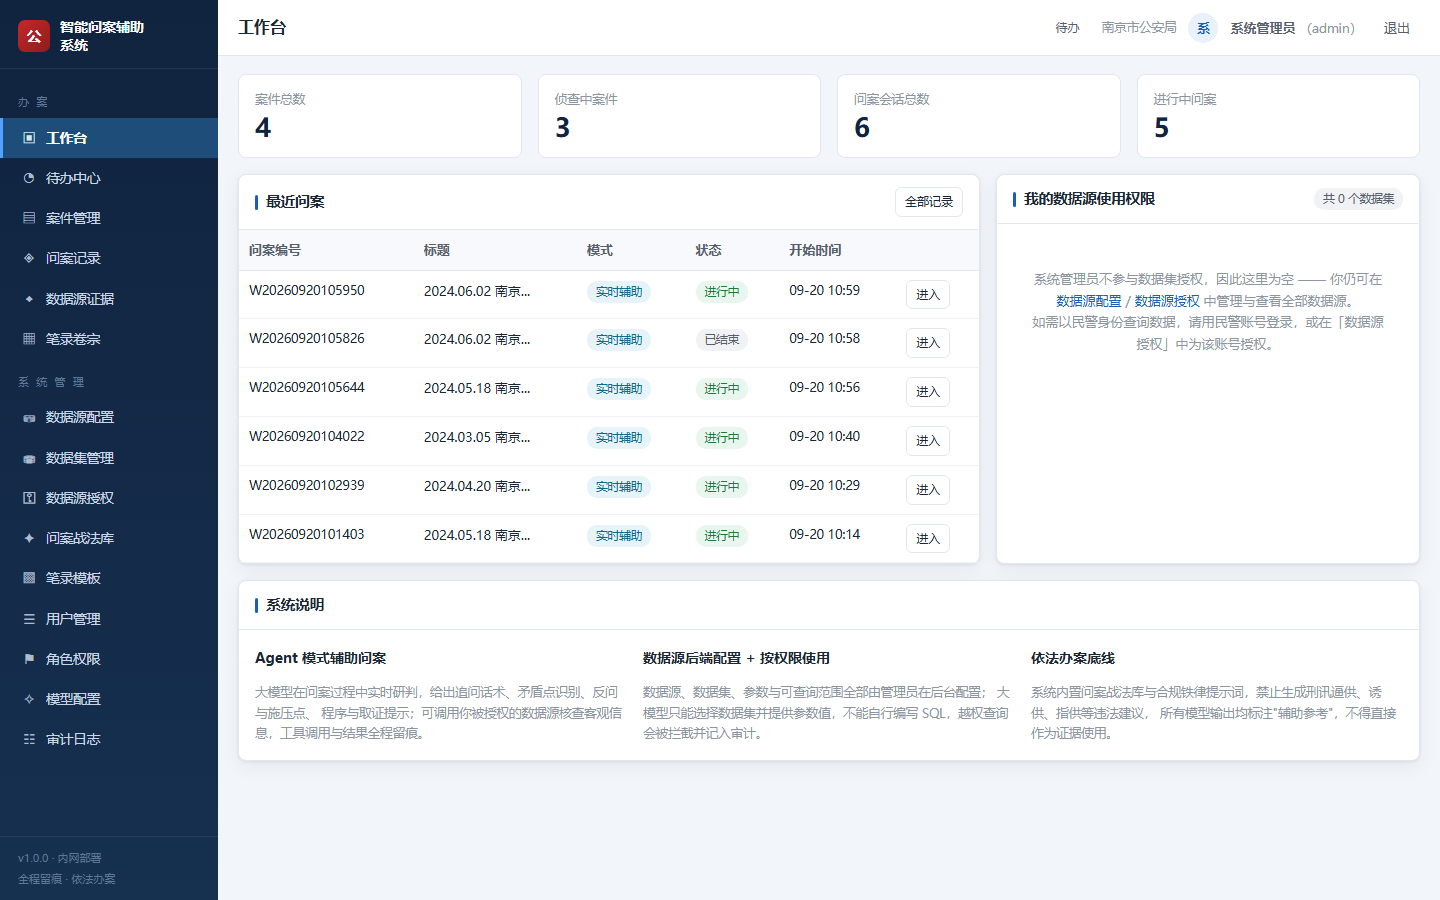Click the 笔录模板 sidebar icon
Screen dimensions: 1440x900
click(x=29, y=578)
